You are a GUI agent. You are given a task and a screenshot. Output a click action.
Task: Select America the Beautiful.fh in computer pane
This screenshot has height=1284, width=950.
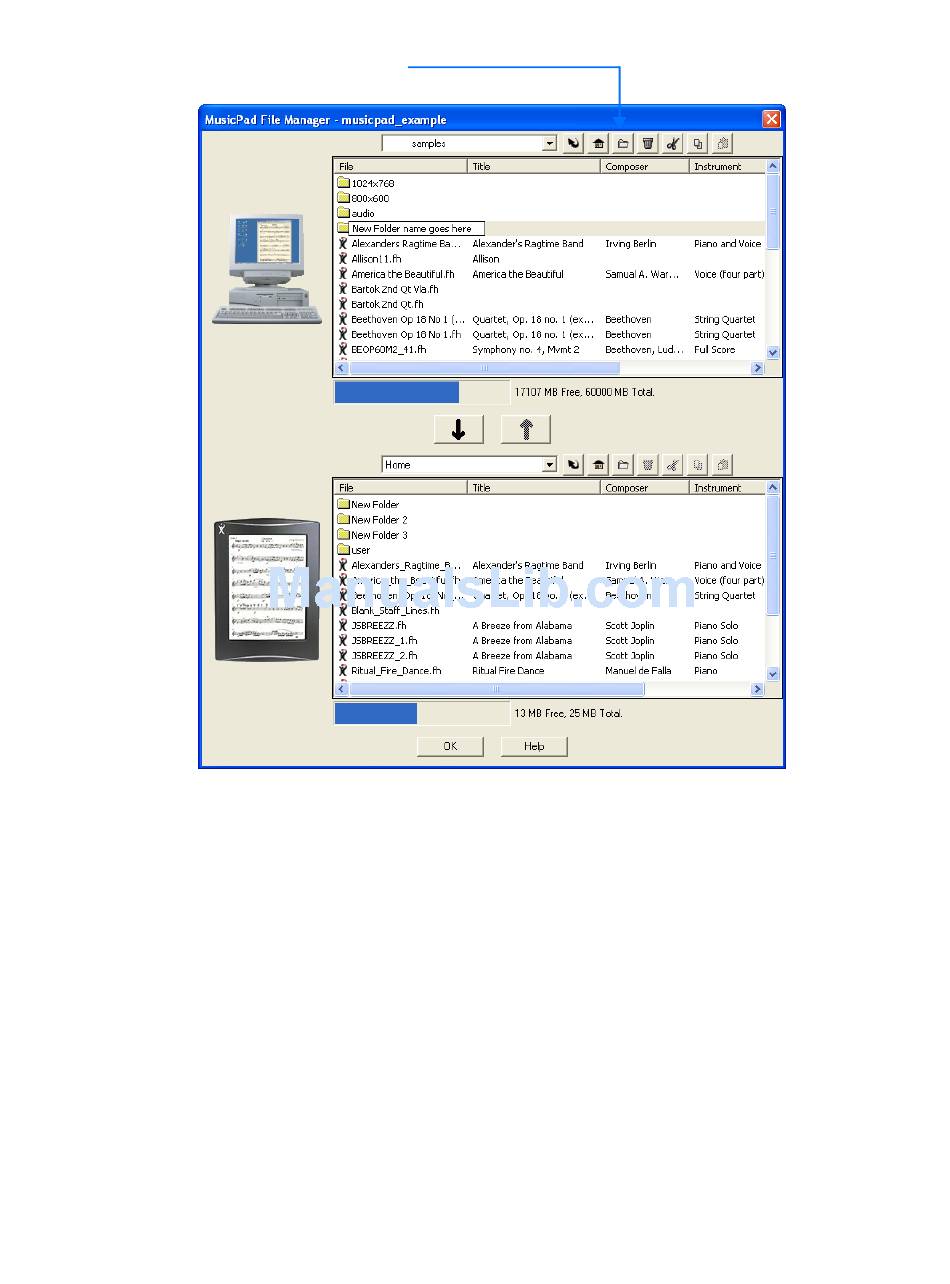tap(396, 274)
